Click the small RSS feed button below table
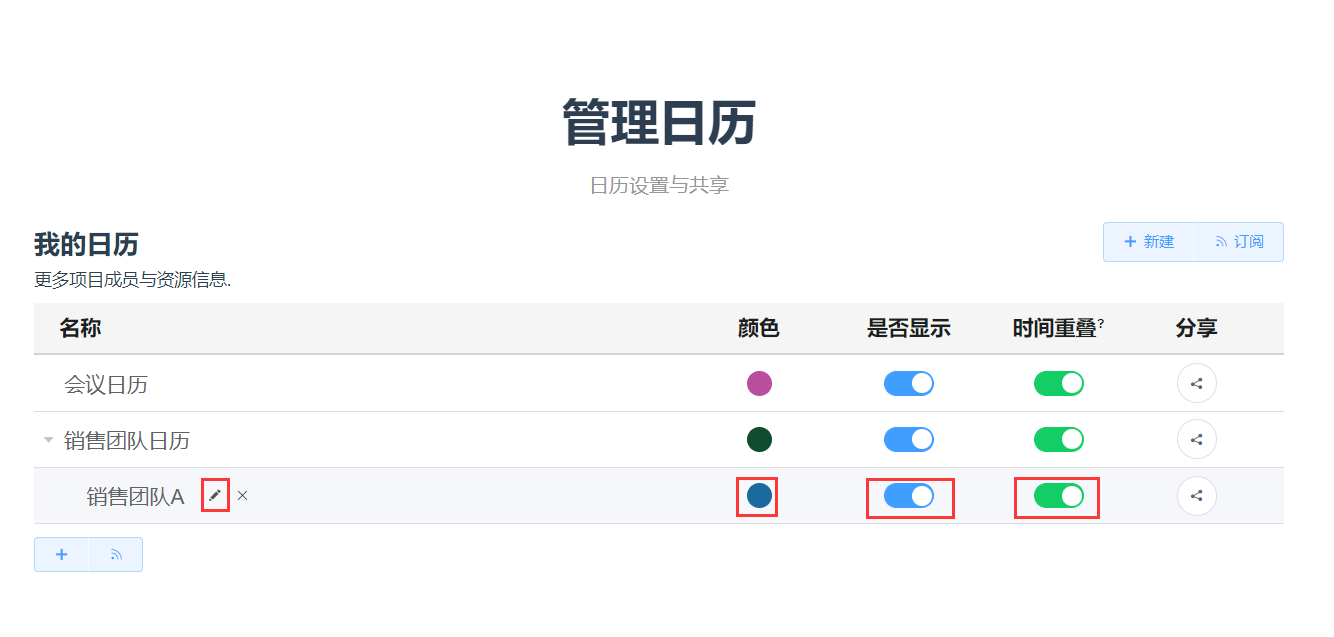 [116, 554]
